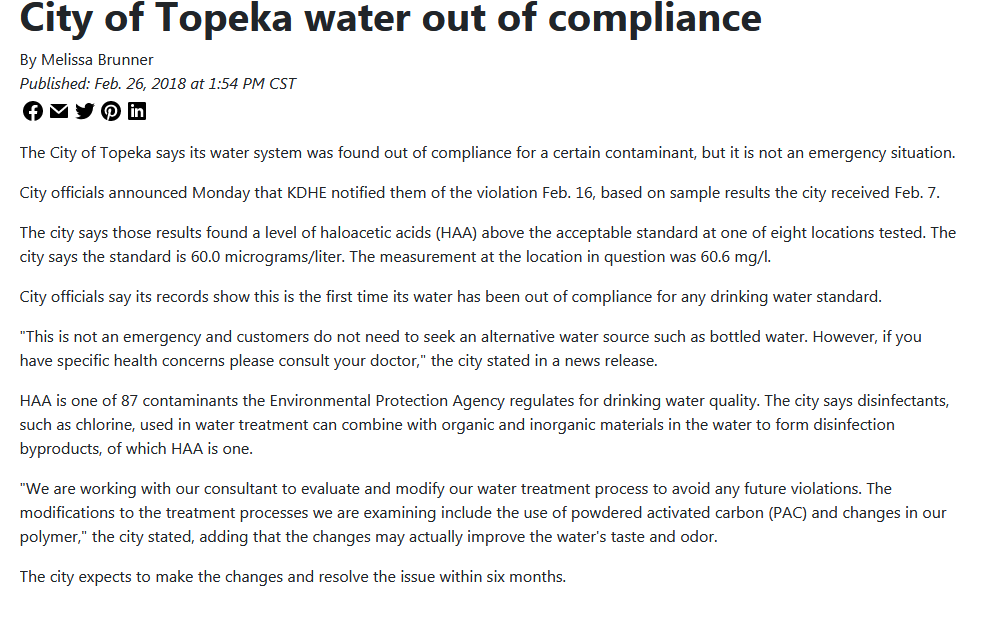
Task: Click the sentence about first time out of compliance
Action: point(451,297)
